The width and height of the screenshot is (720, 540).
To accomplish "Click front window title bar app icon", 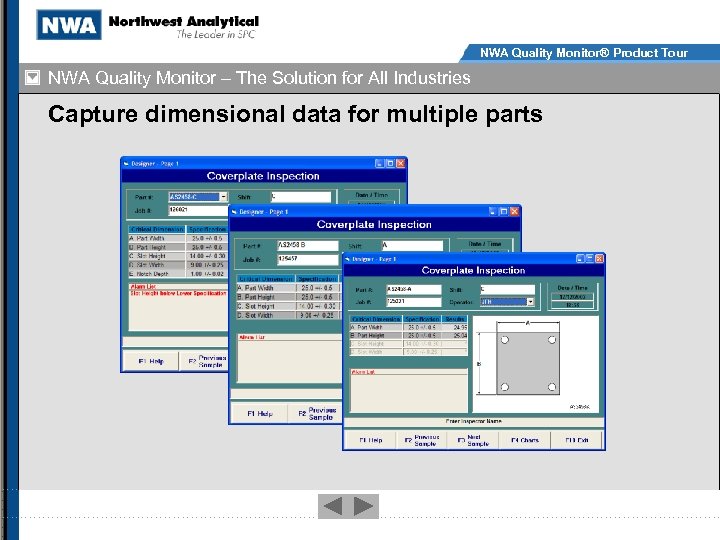I will click(348, 259).
